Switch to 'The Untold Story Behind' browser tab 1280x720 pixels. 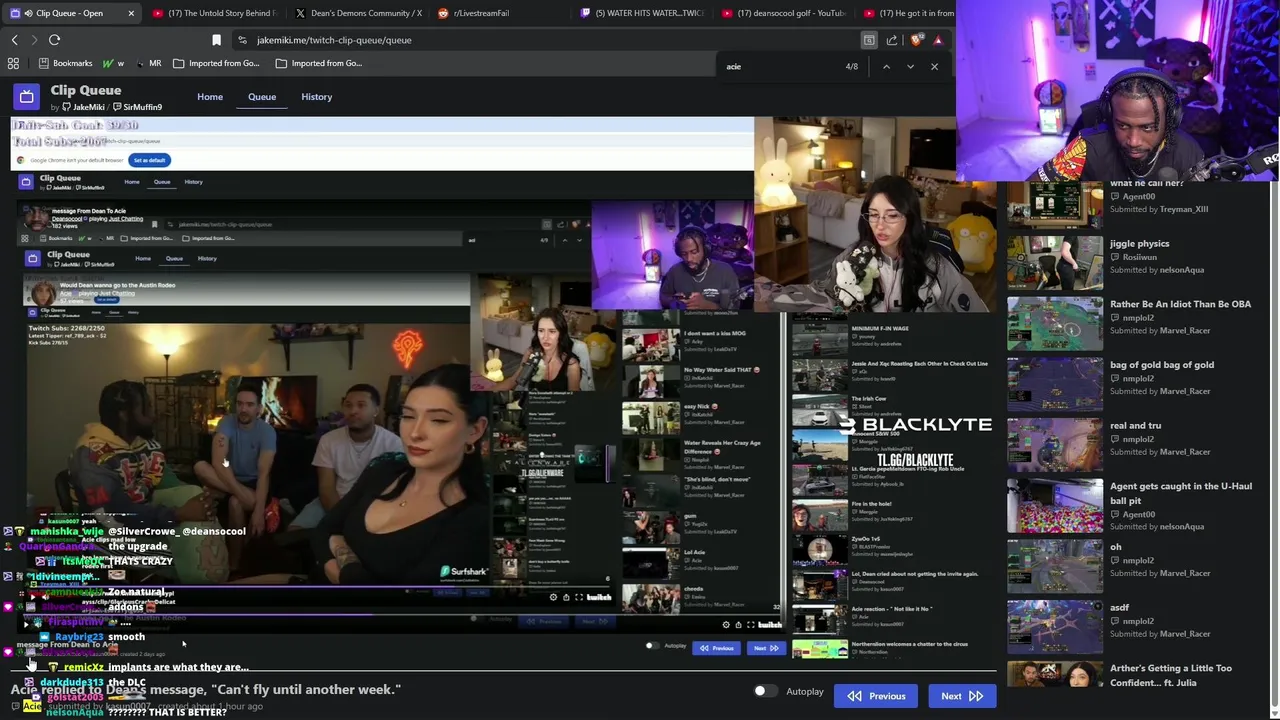(x=215, y=13)
